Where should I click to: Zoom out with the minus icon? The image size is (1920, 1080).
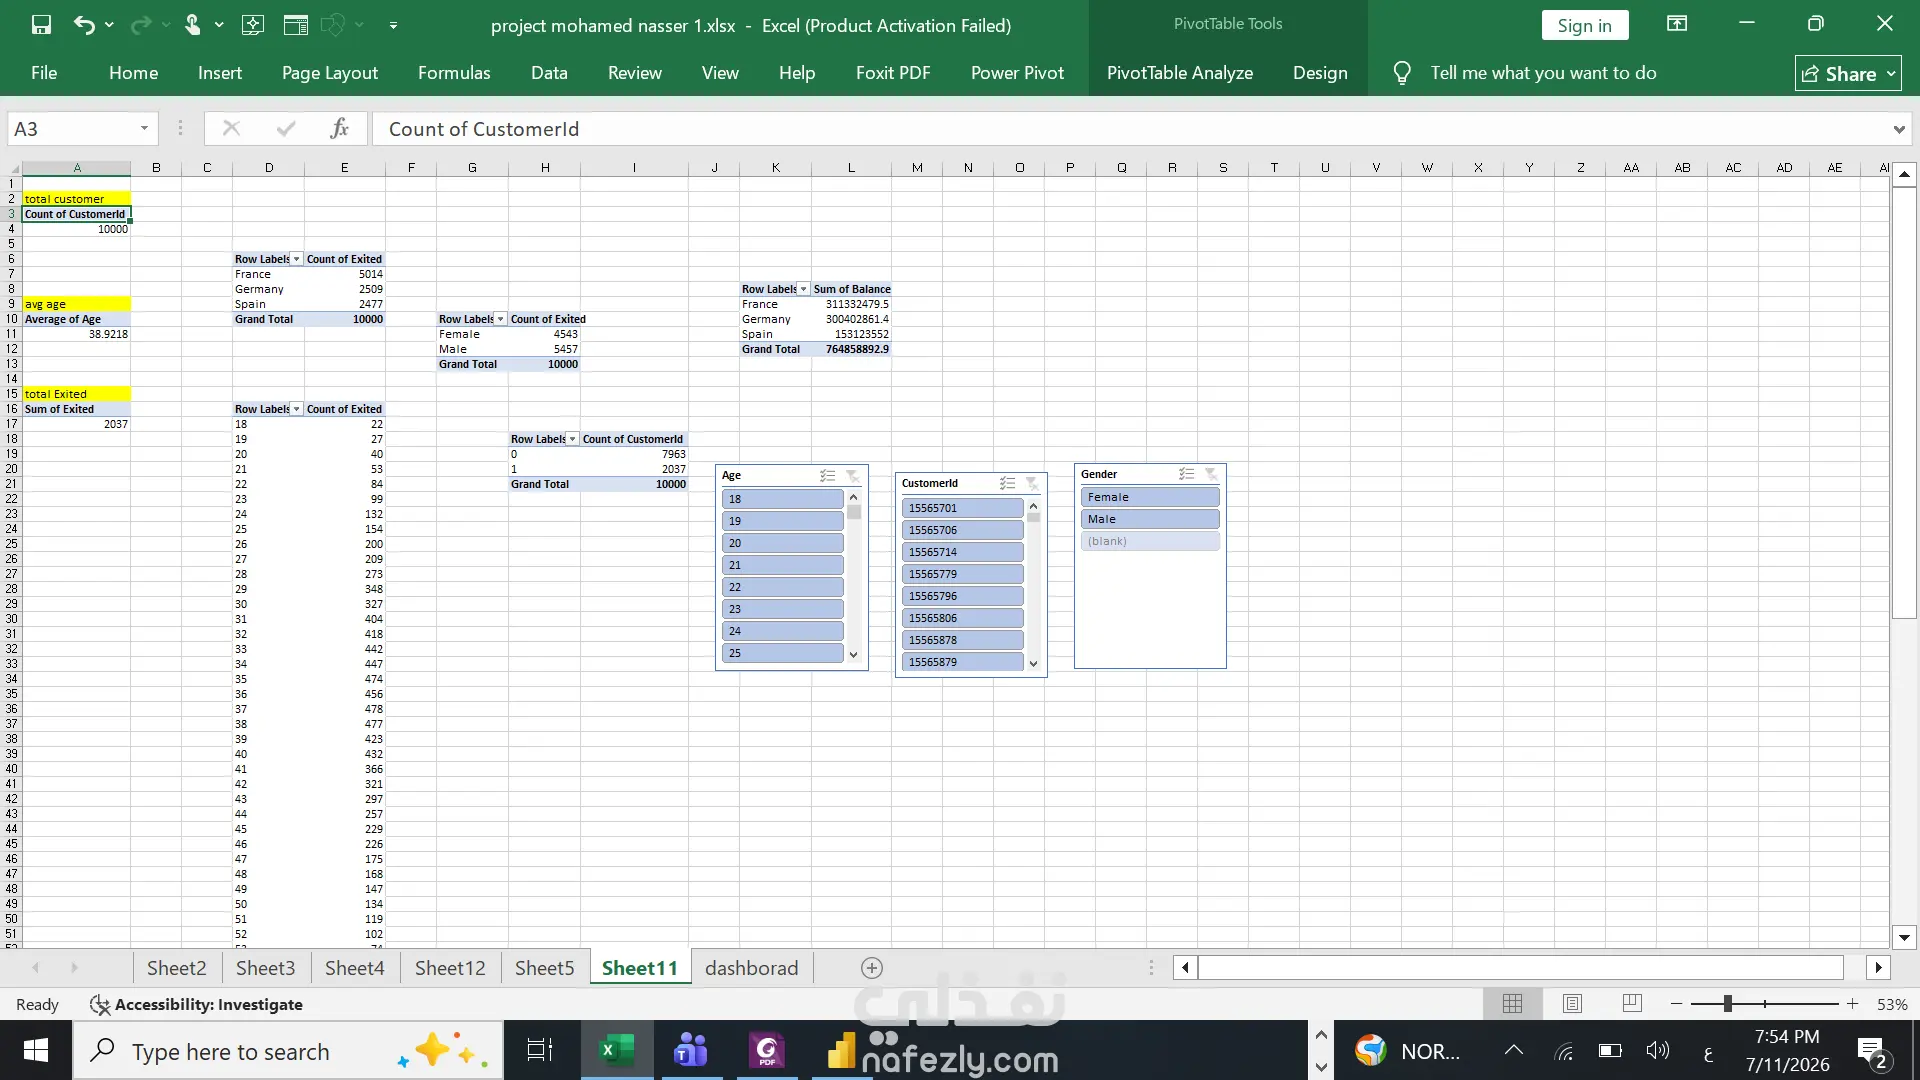coord(1676,1004)
